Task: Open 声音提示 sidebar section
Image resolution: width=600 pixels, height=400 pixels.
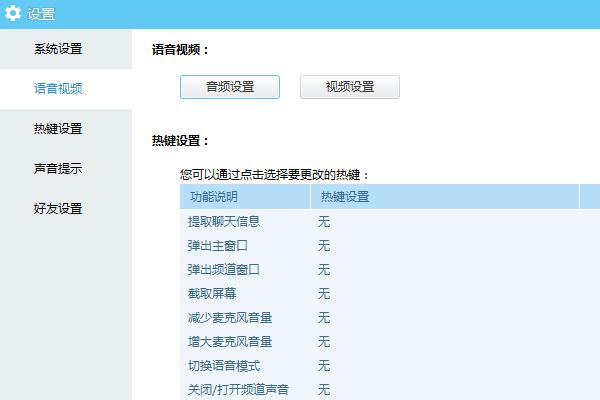Action: (66, 168)
